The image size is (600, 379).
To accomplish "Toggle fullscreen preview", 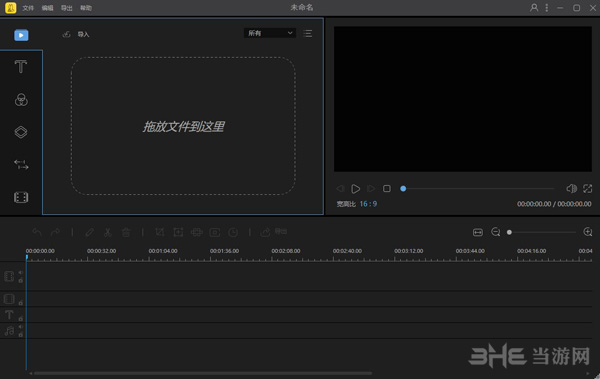I will [x=587, y=188].
